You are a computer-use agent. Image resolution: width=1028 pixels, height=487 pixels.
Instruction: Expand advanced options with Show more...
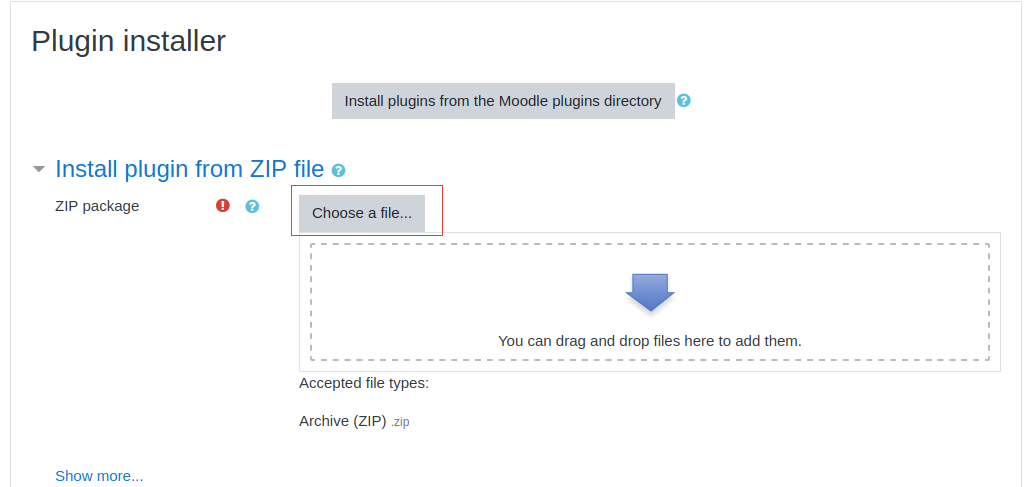(99, 476)
